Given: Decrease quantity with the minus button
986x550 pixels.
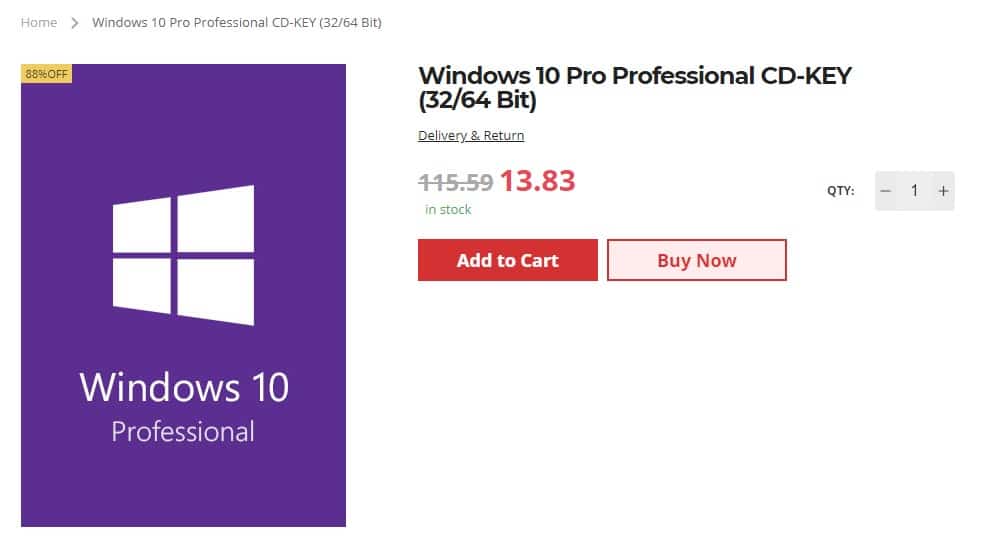Looking at the screenshot, I should pyautogui.click(x=885, y=191).
